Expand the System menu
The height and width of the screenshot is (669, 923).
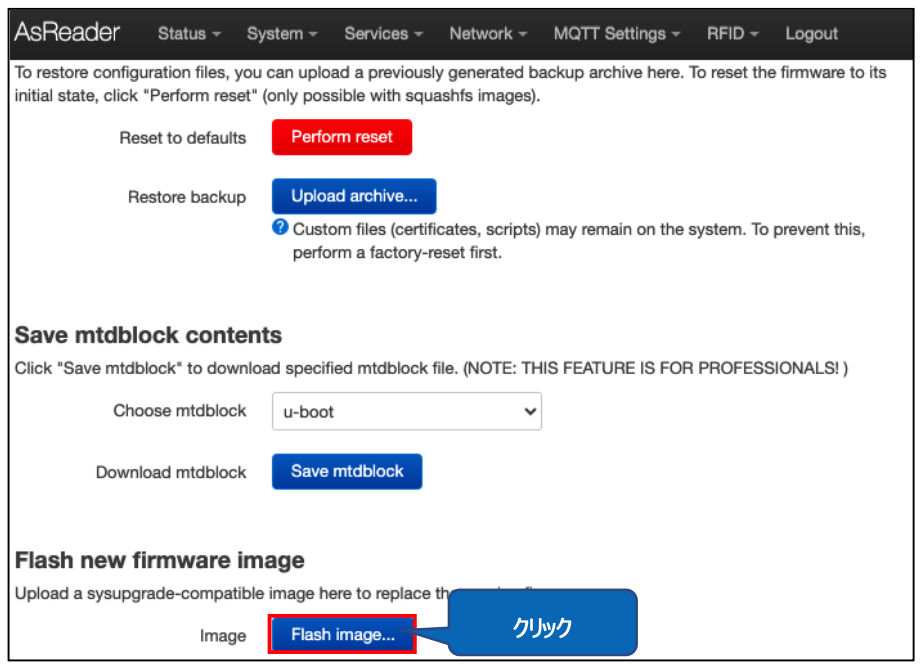coord(282,34)
